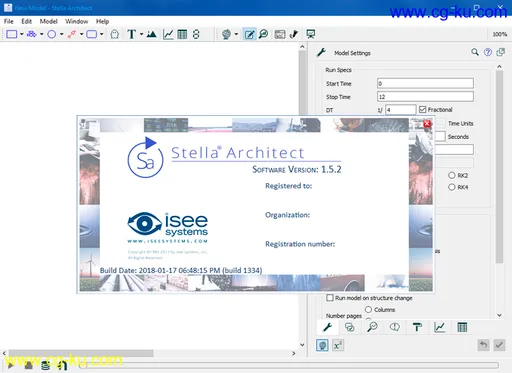Switch to the x² equation mode
The height and width of the screenshot is (373, 512).
tap(338, 345)
